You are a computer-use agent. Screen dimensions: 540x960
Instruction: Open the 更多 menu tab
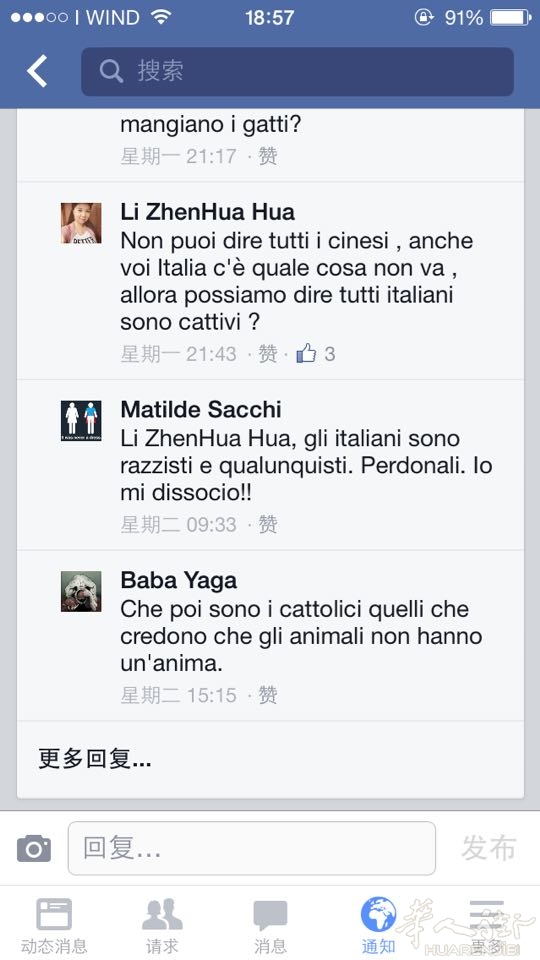coord(487,926)
